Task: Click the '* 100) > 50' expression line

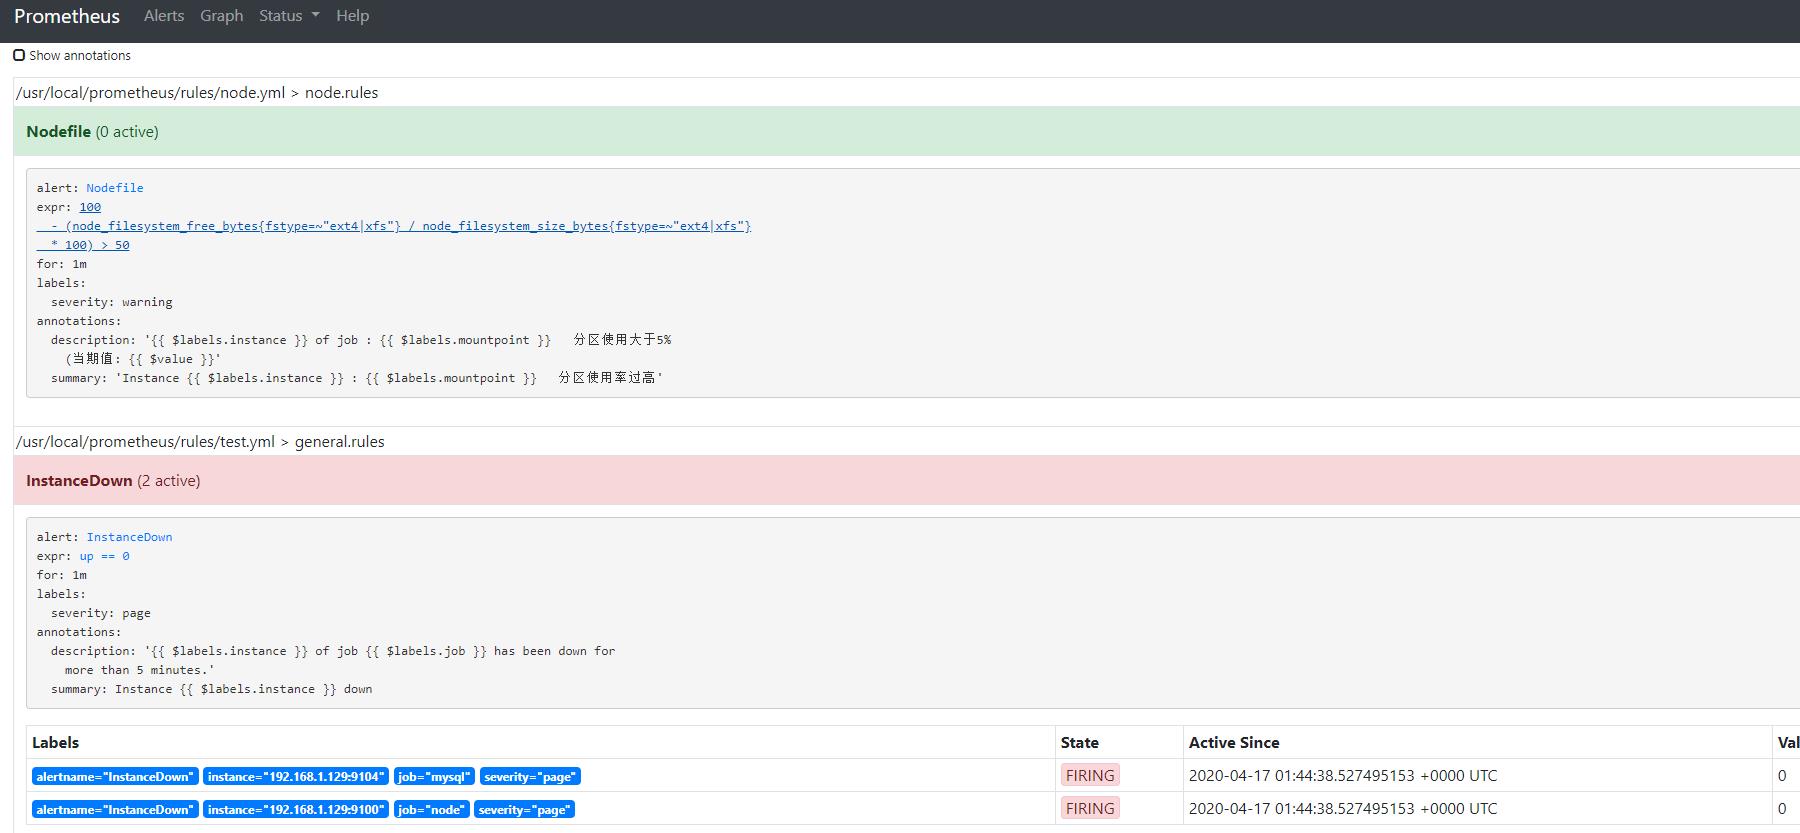Action: point(83,245)
